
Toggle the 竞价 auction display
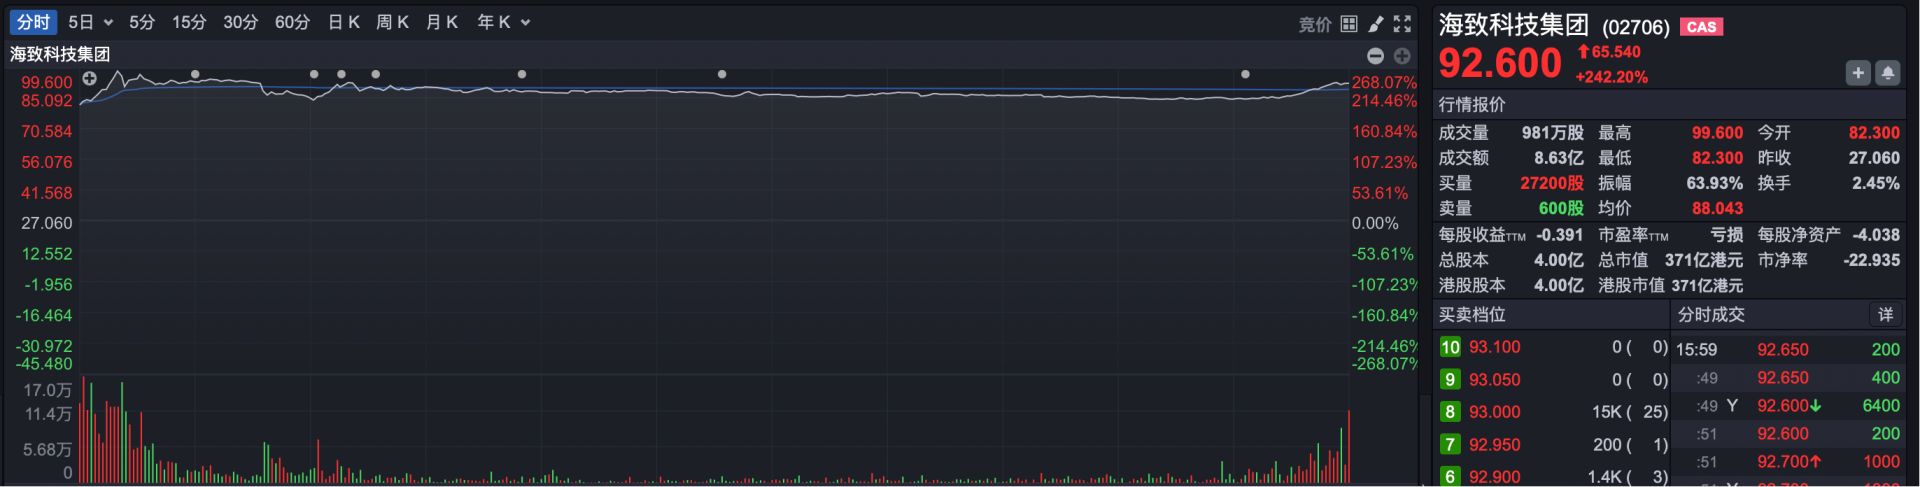point(1314,24)
